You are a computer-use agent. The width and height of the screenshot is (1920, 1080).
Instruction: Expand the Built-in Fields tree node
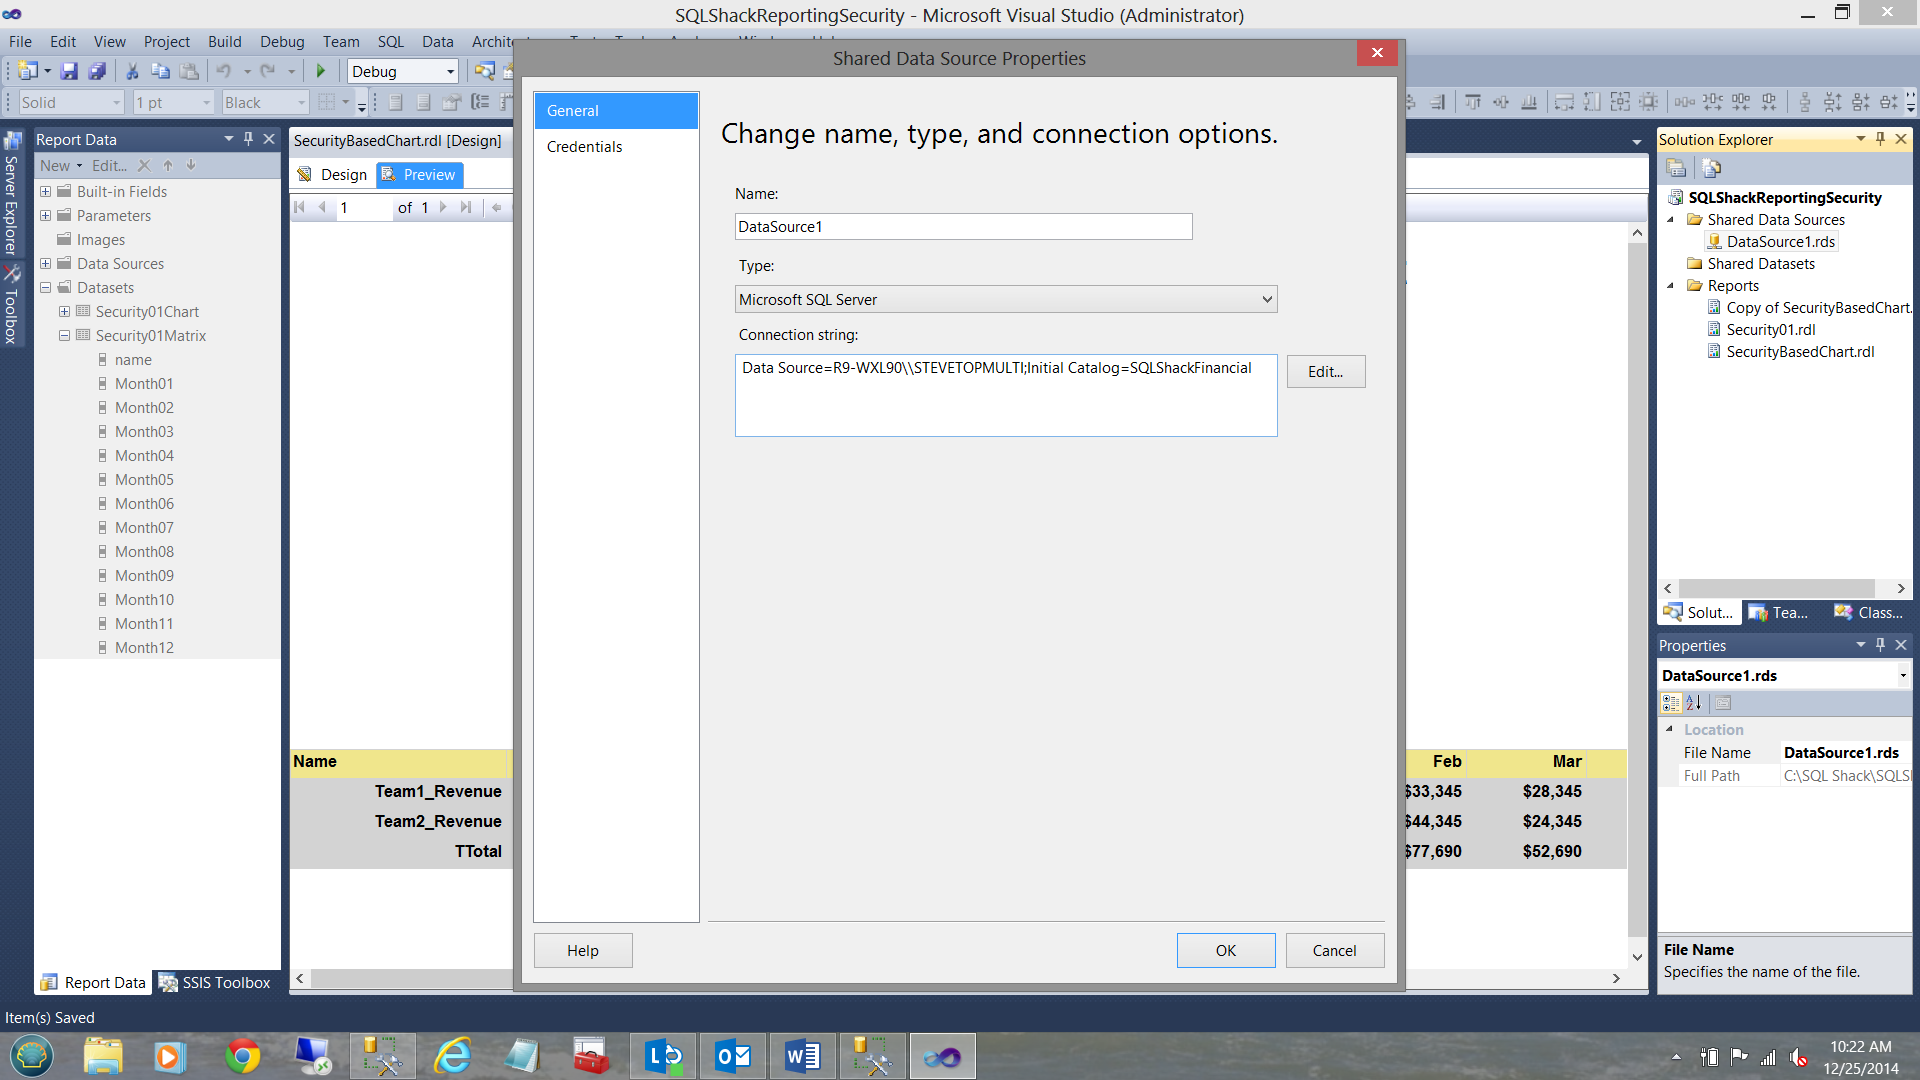(45, 191)
